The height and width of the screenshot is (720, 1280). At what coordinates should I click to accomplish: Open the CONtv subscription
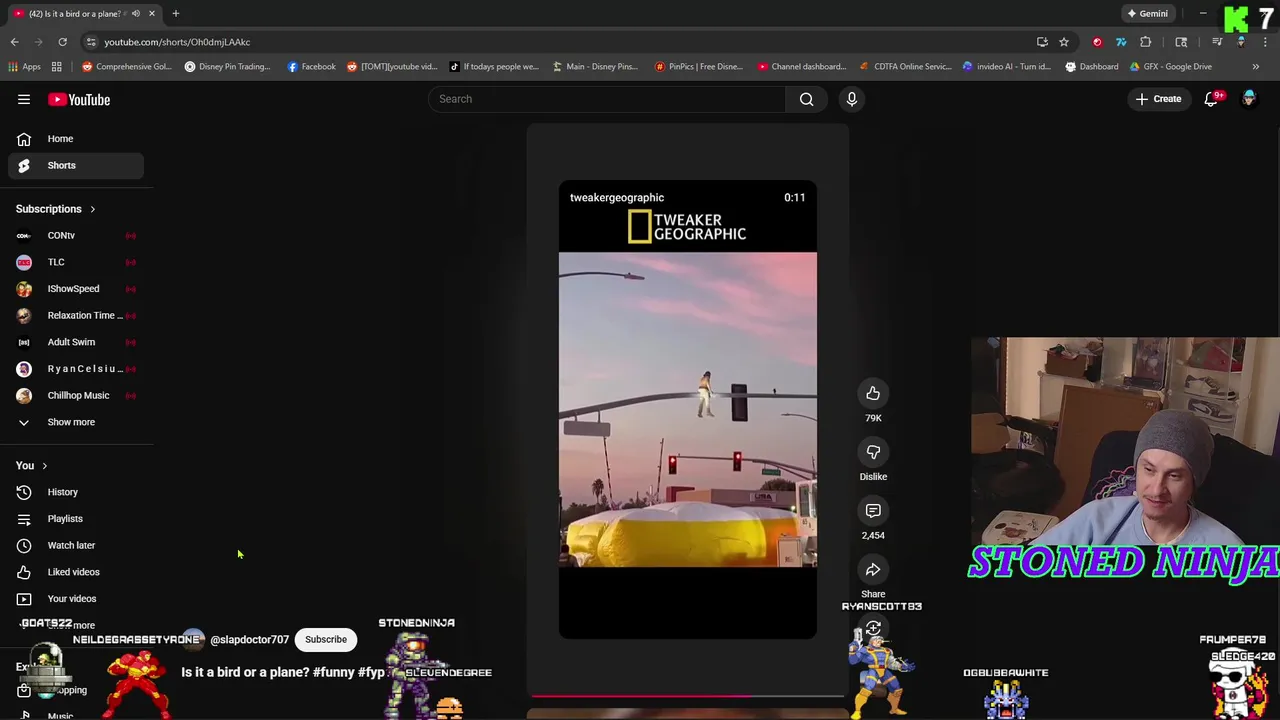click(x=77, y=236)
